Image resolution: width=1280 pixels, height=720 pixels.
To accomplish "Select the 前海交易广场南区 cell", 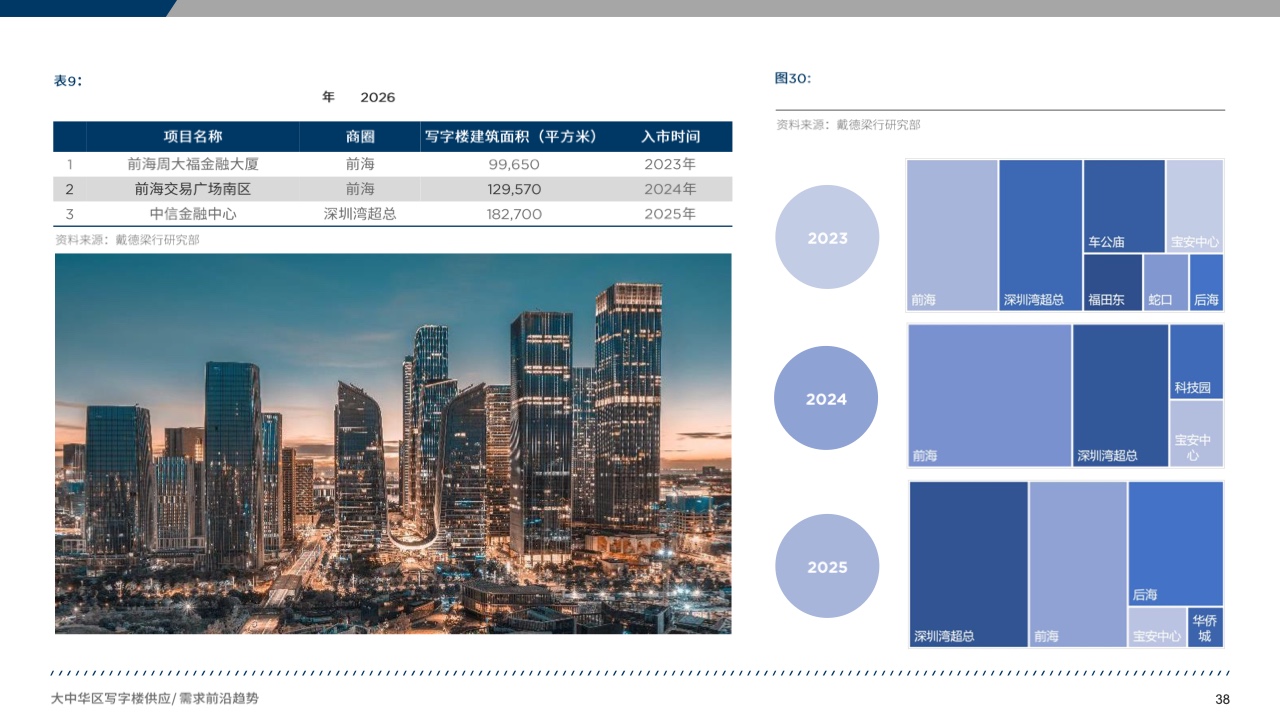I will coord(193,189).
